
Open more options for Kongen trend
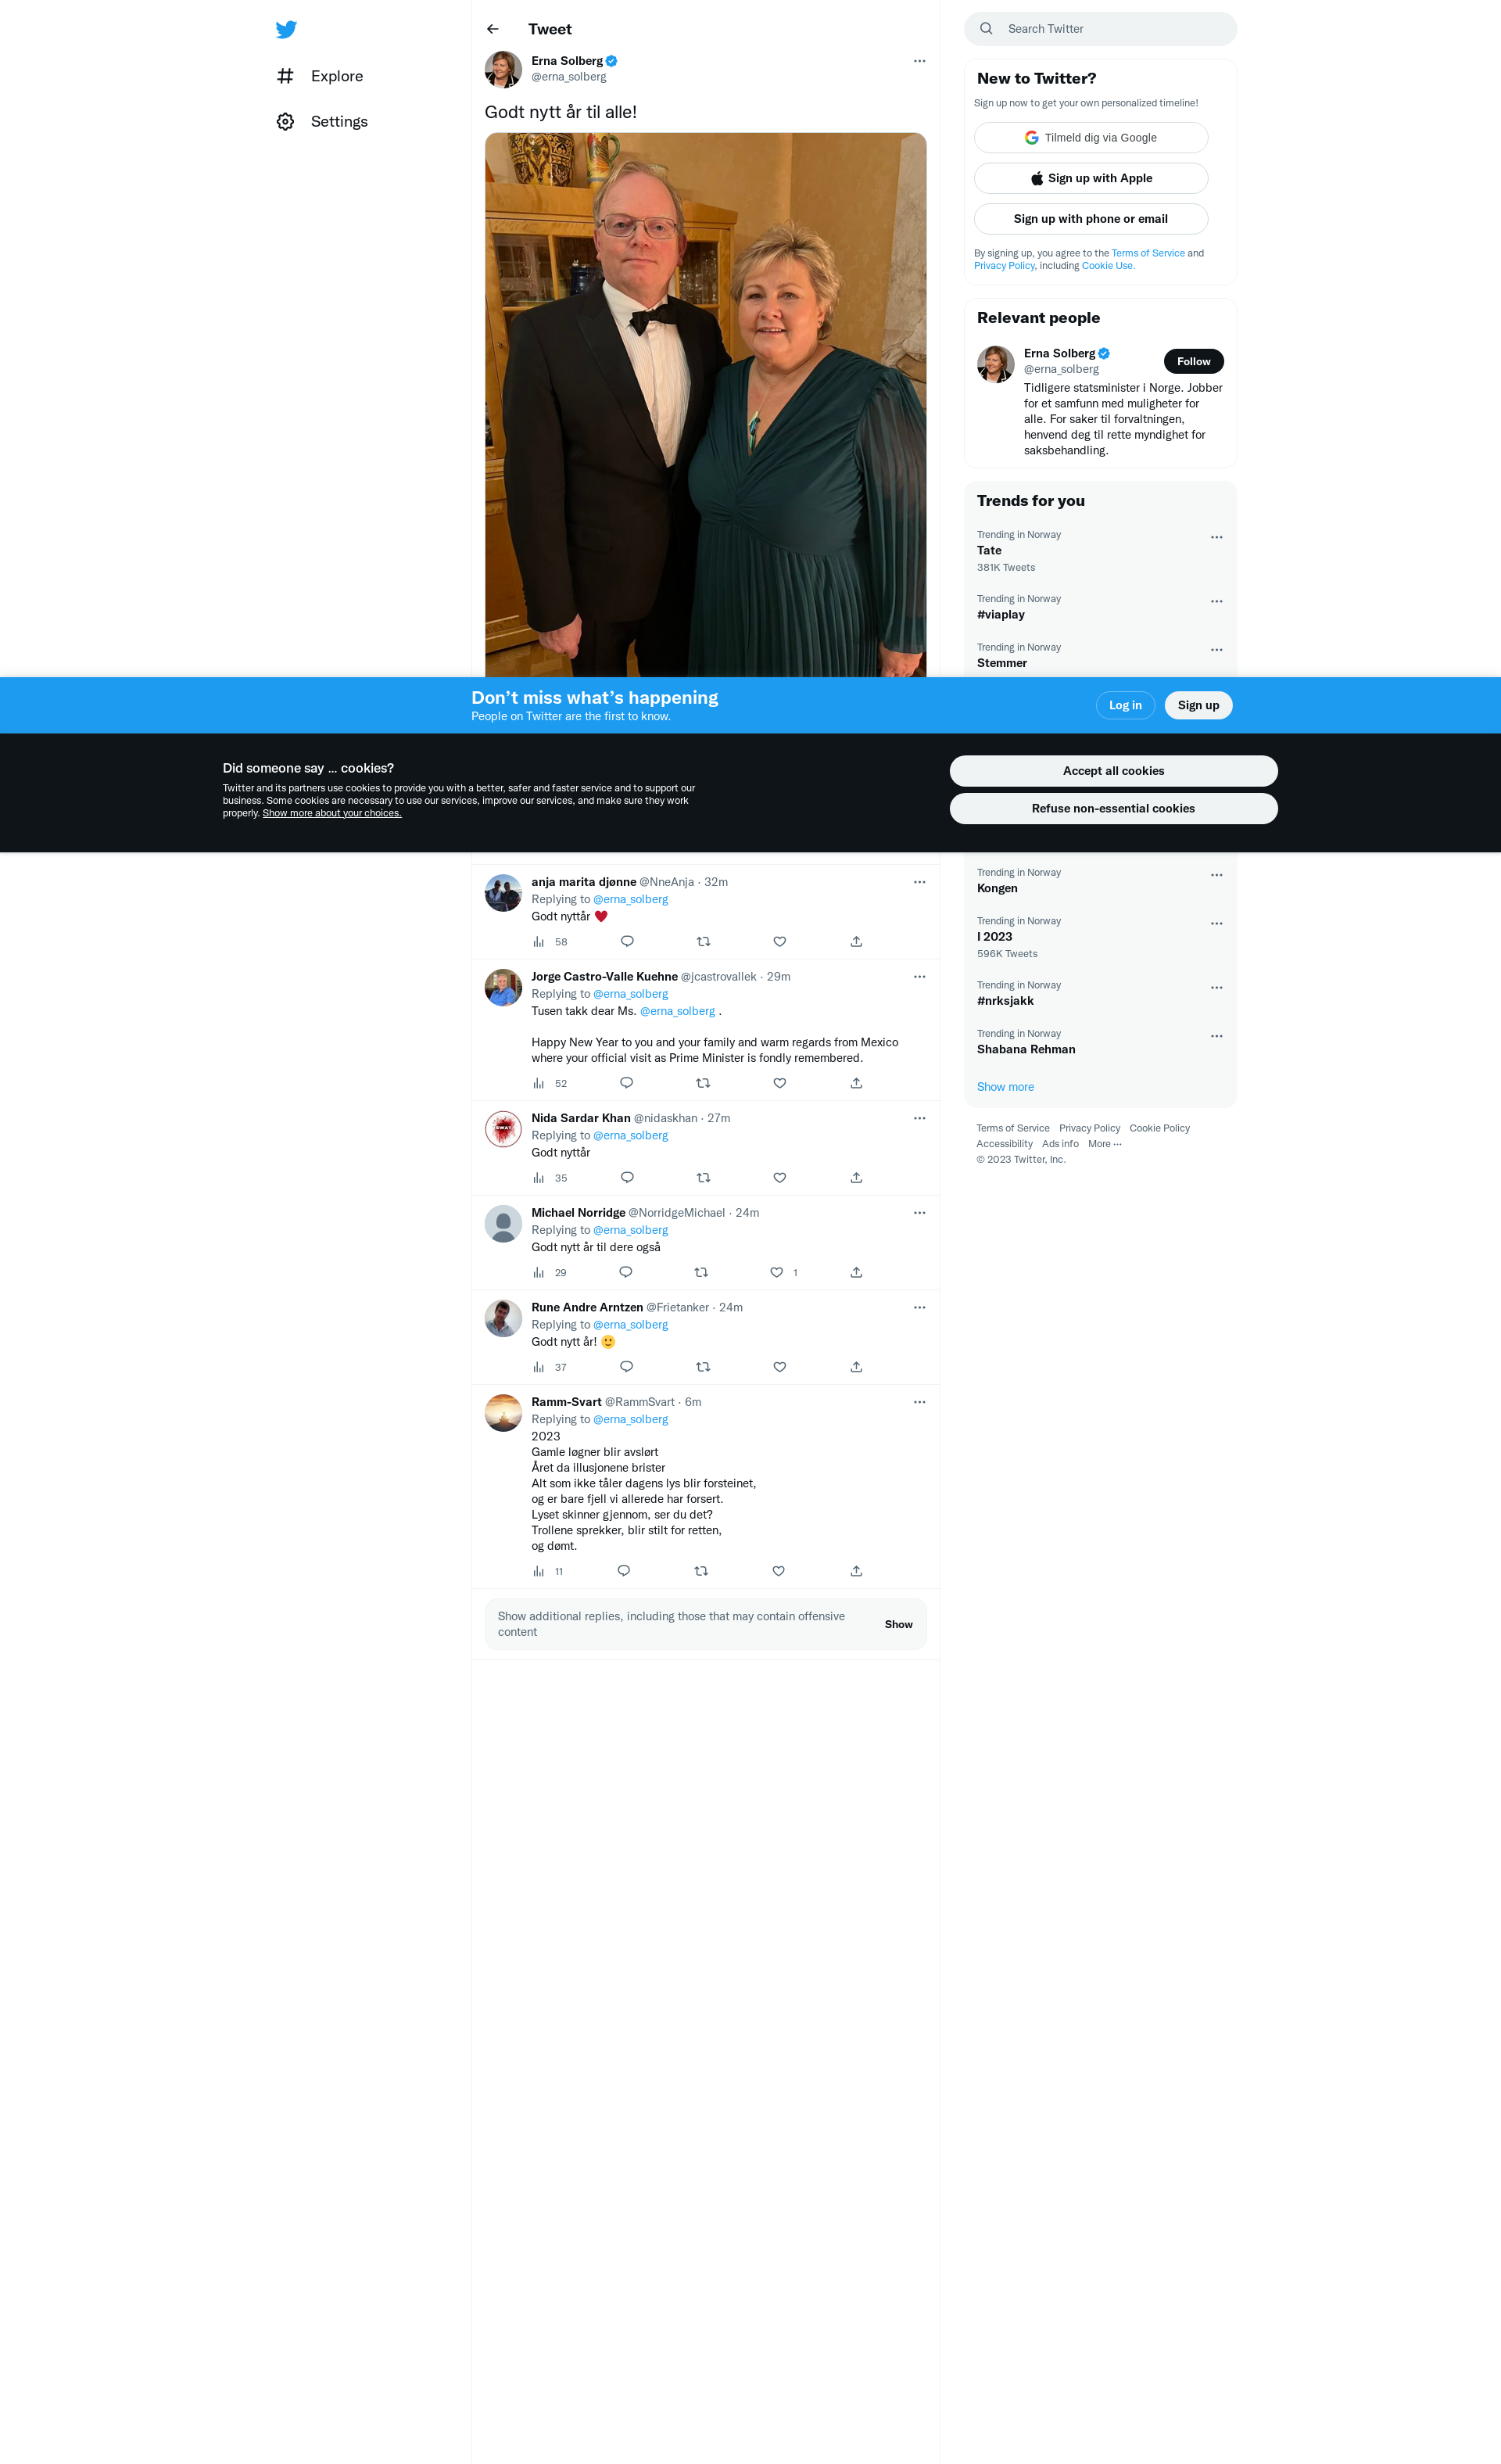(x=1216, y=875)
